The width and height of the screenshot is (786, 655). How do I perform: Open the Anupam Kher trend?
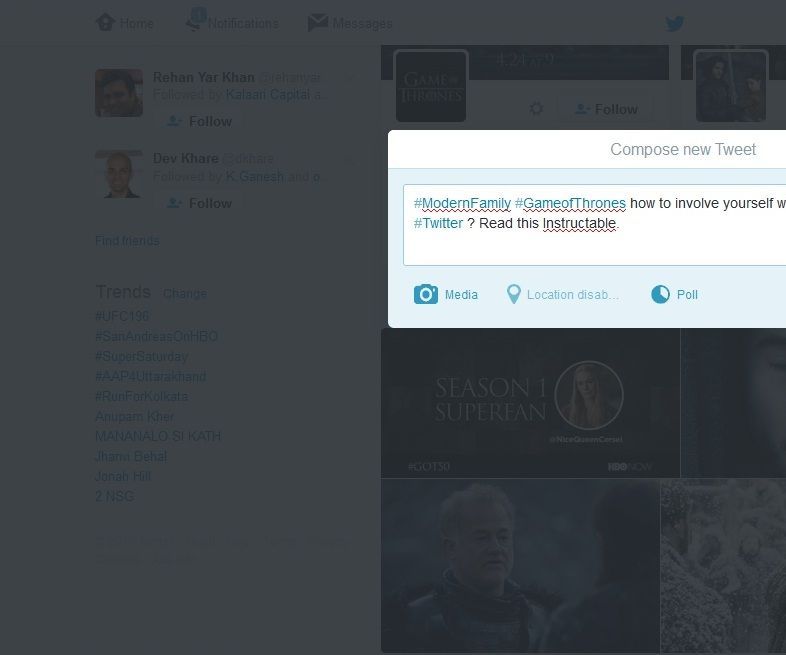(x=134, y=416)
